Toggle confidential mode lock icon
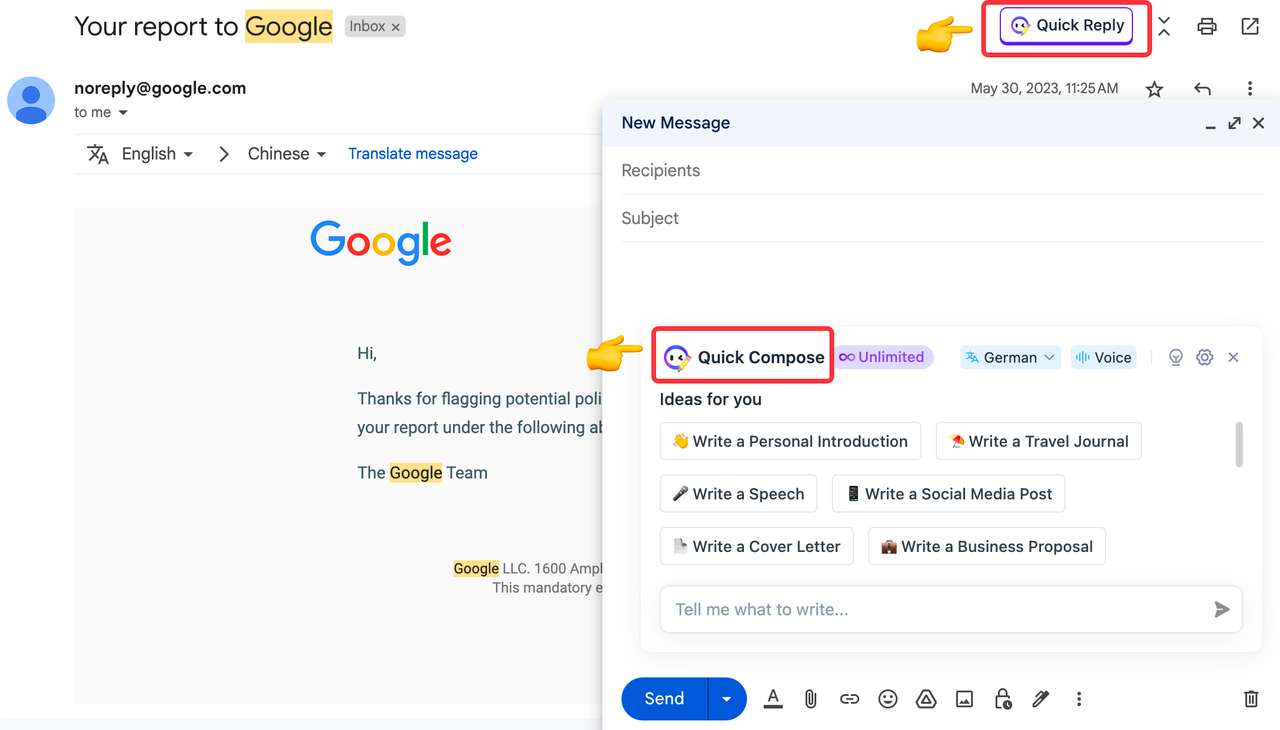 tap(1003, 699)
